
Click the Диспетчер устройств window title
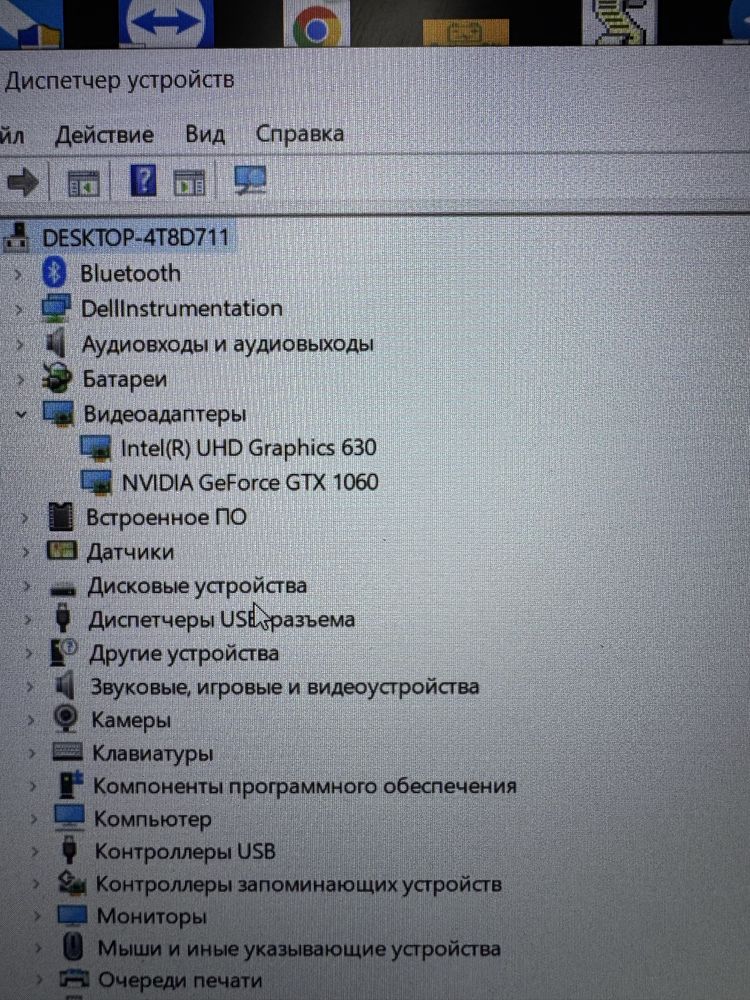(x=119, y=81)
